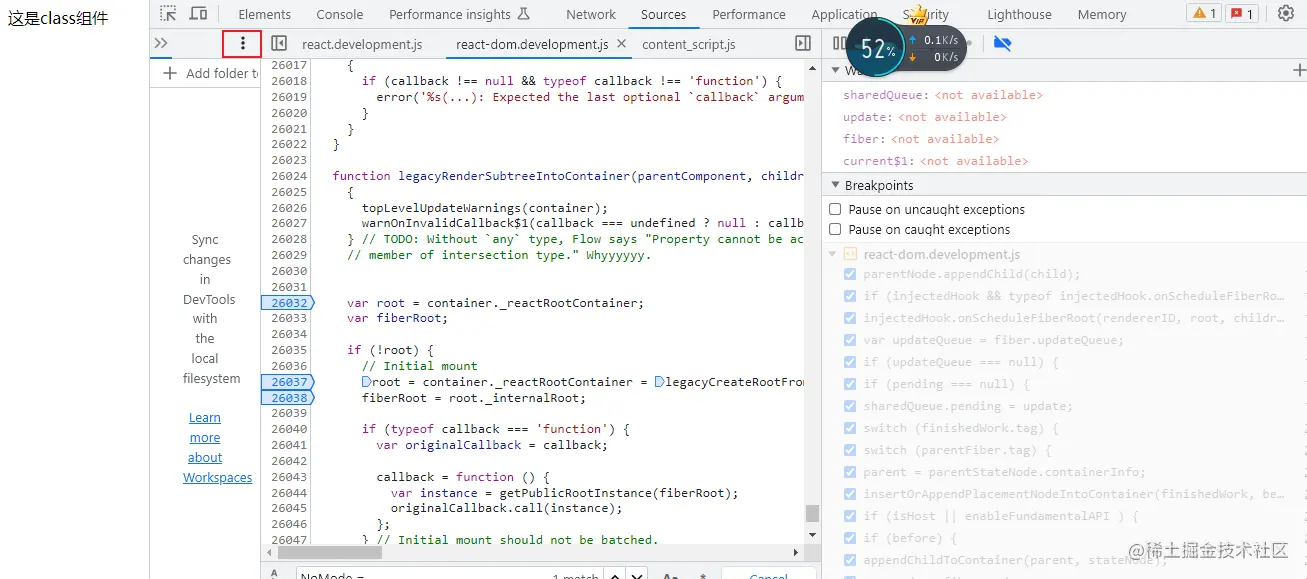
Task: Click the sharedQueue watch expression
Action: point(943,95)
